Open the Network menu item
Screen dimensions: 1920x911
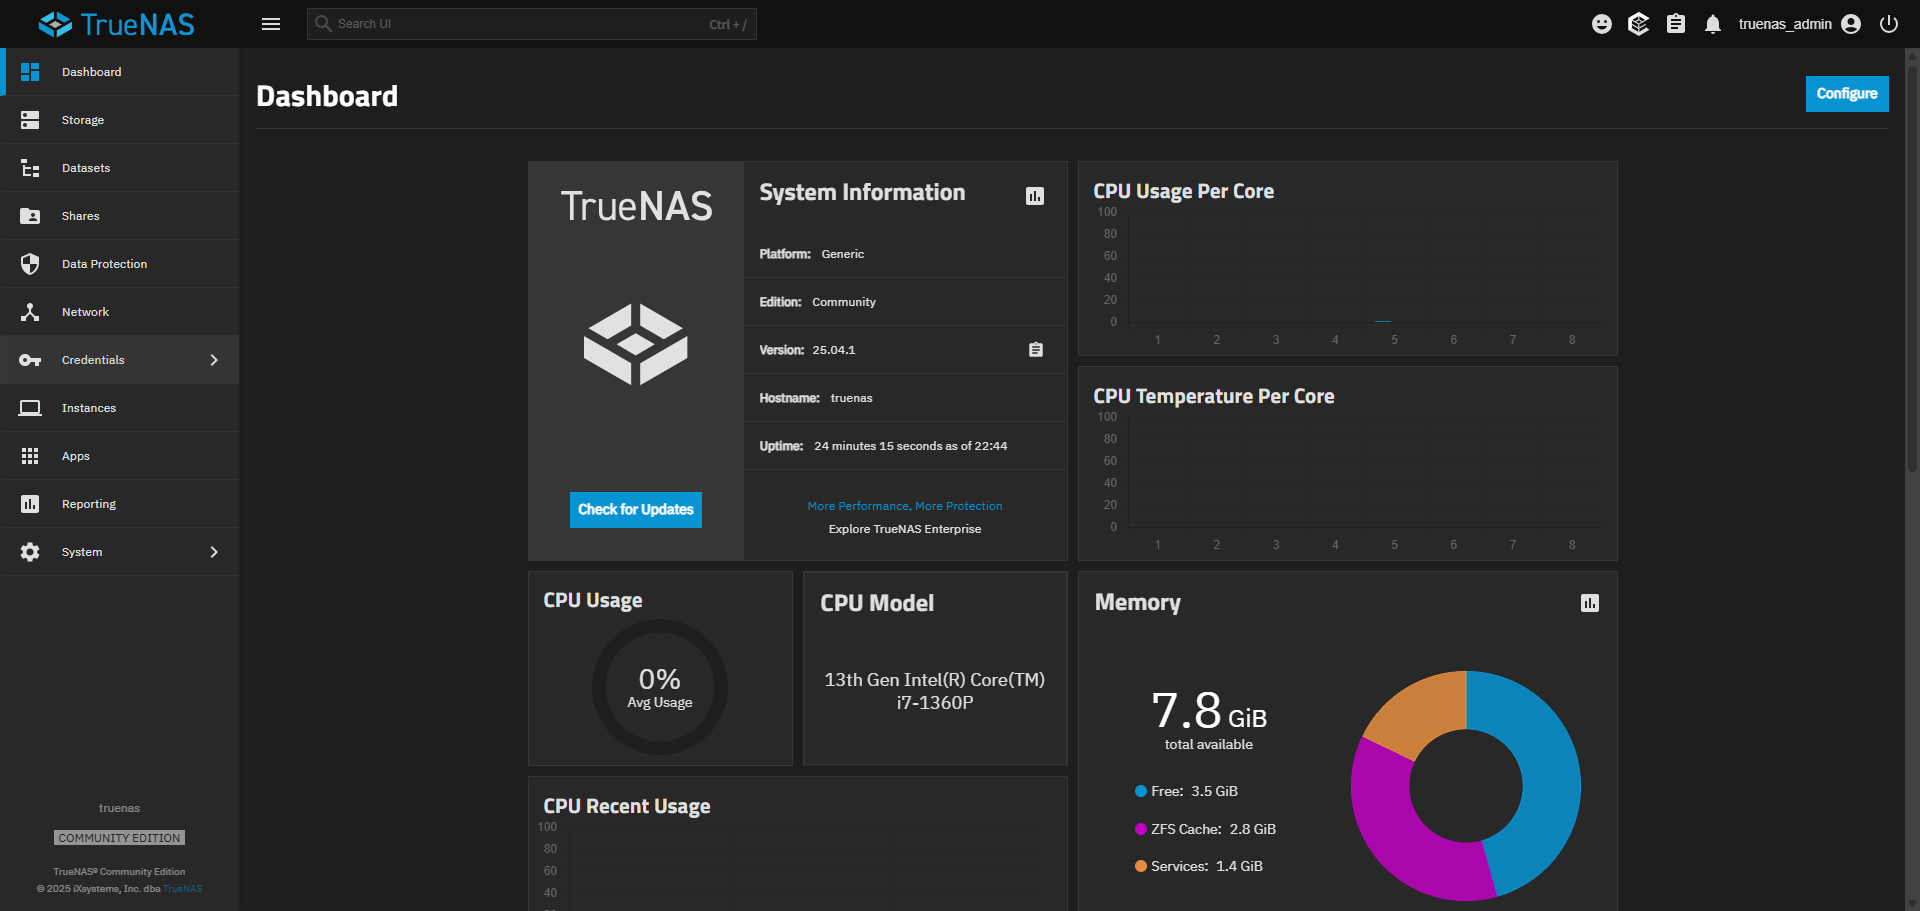click(120, 312)
